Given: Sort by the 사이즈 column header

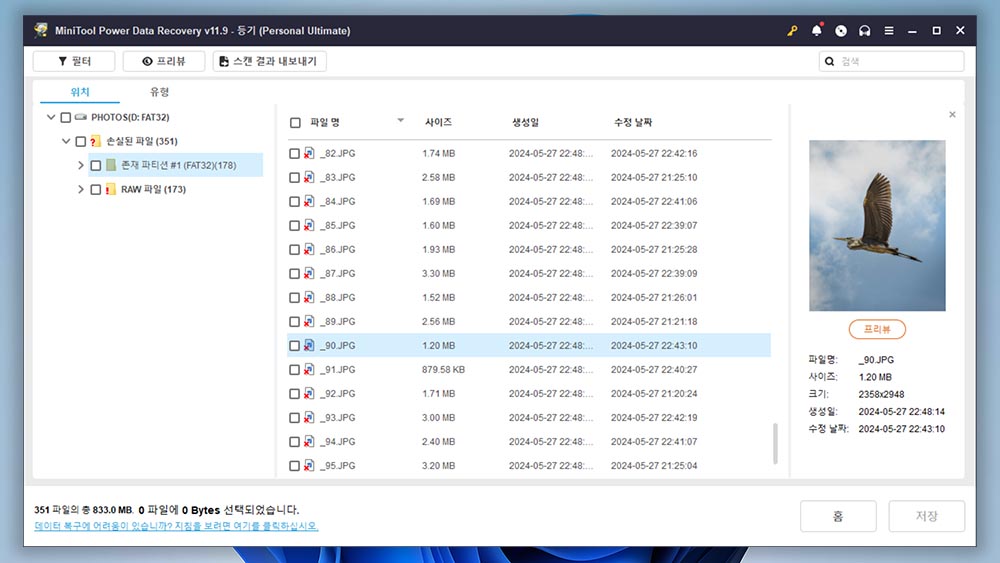Looking at the screenshot, I should (x=438, y=122).
